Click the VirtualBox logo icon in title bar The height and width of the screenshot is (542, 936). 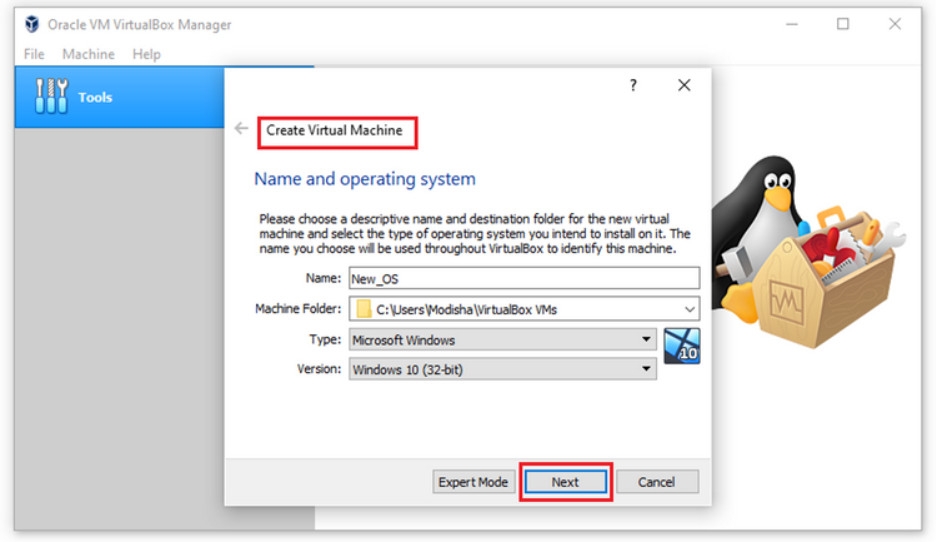pos(32,24)
